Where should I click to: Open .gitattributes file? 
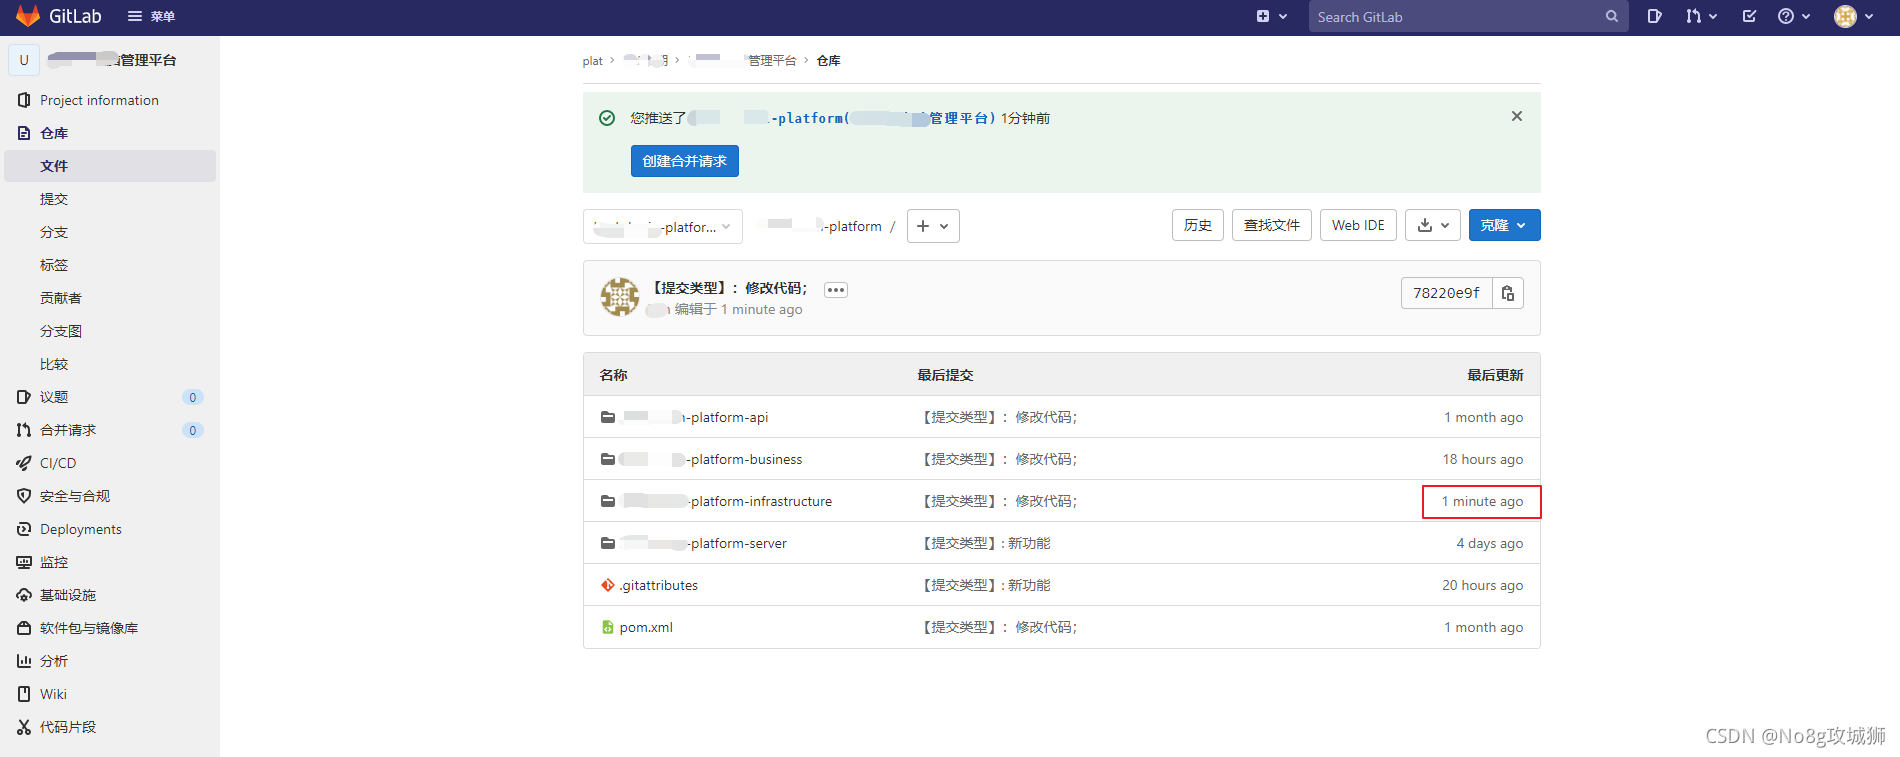point(659,585)
